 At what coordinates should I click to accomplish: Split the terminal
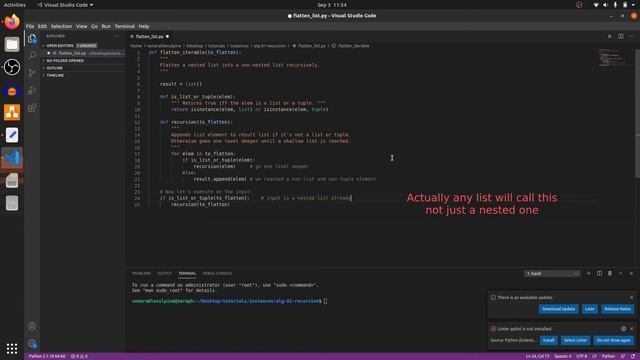599,273
